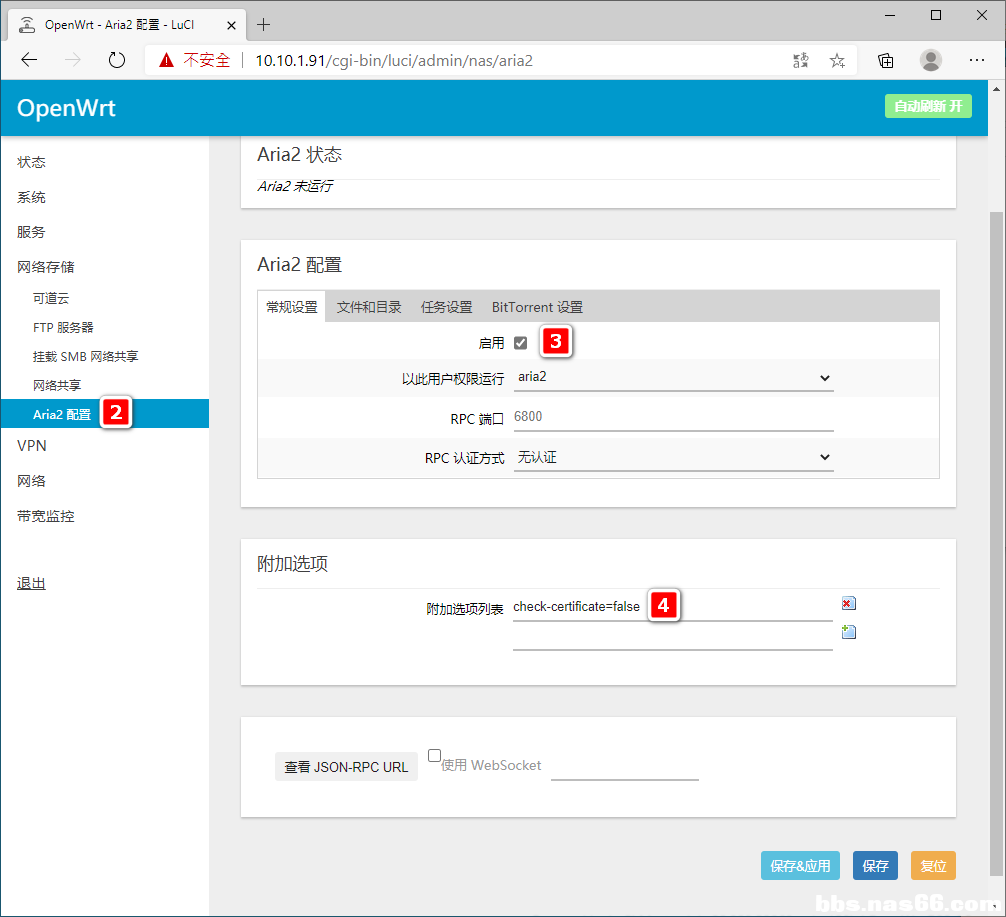Switch to the BitTorrent 设置 tab

pos(537,307)
